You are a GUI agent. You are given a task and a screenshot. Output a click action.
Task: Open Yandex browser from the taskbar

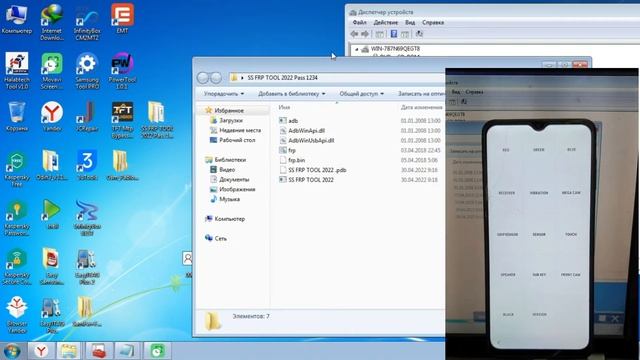click(41, 351)
